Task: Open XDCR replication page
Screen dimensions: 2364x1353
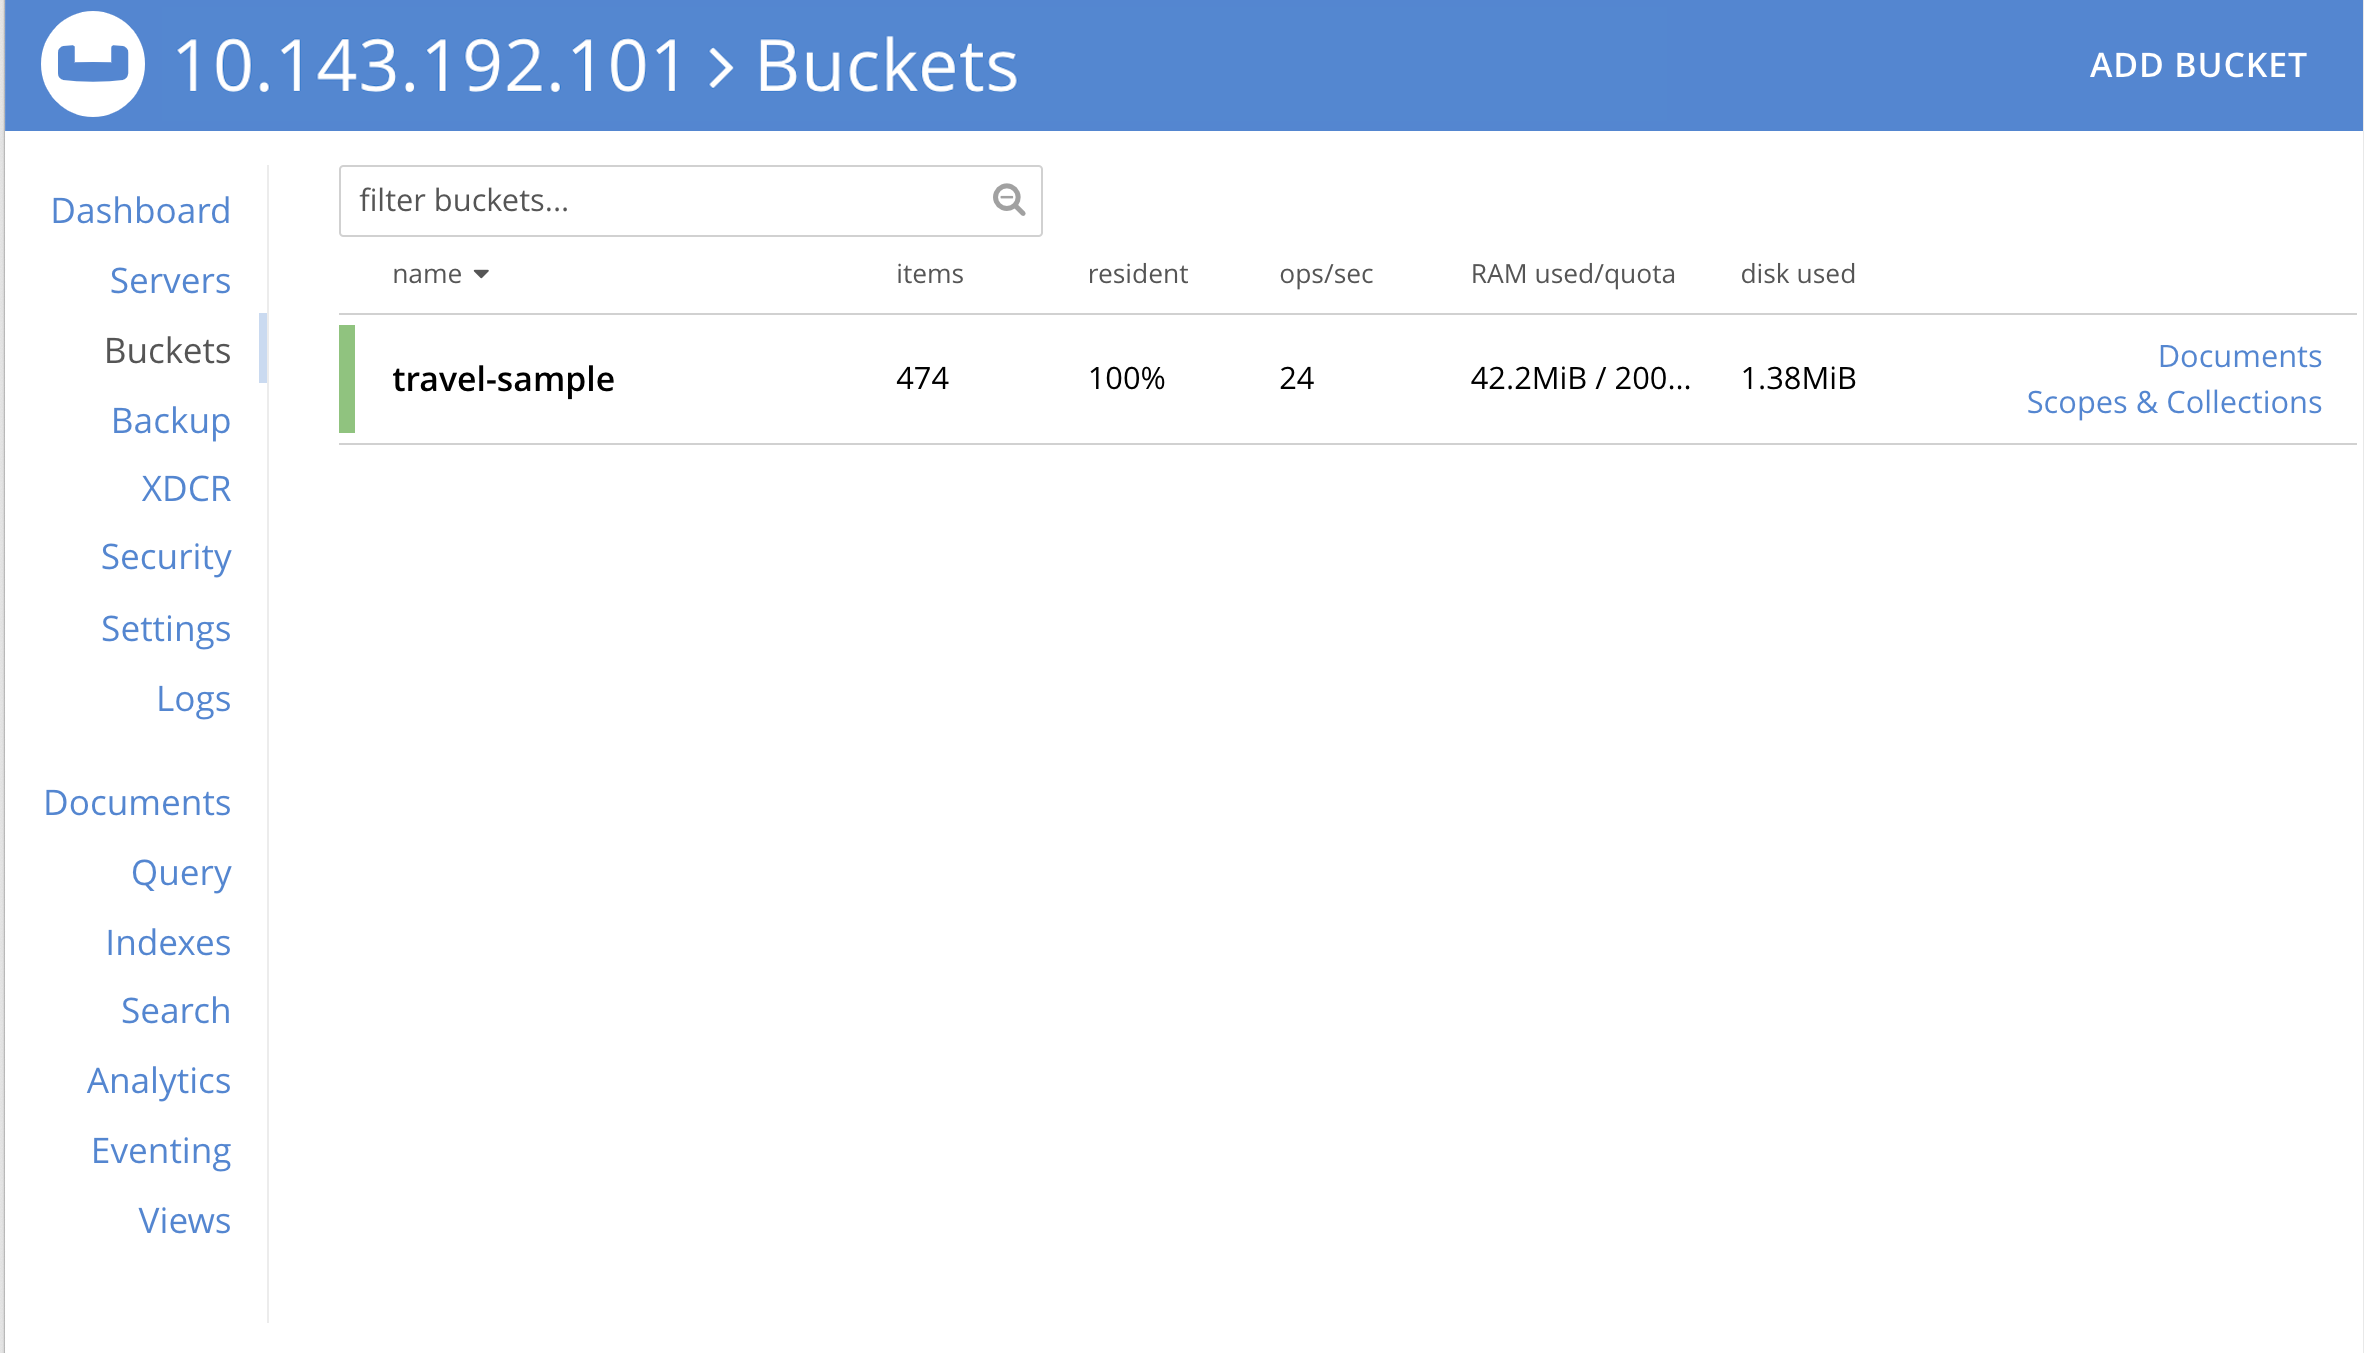Action: (x=185, y=488)
